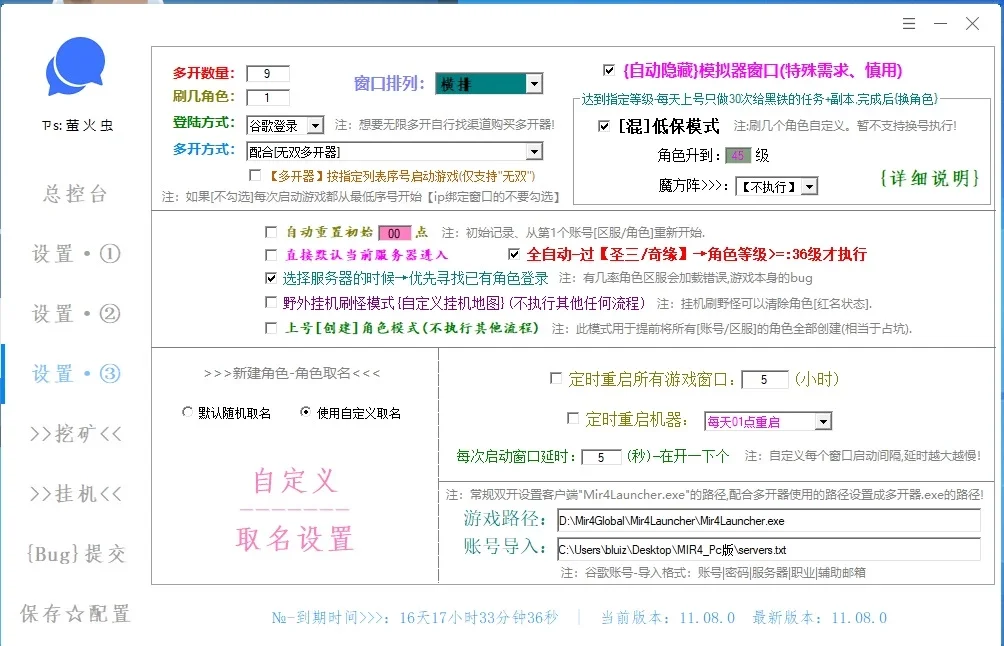Image resolution: width=1004 pixels, height=646 pixels.
Task: Click 当前版本: 11.08.0 text
Action: pos(668,618)
